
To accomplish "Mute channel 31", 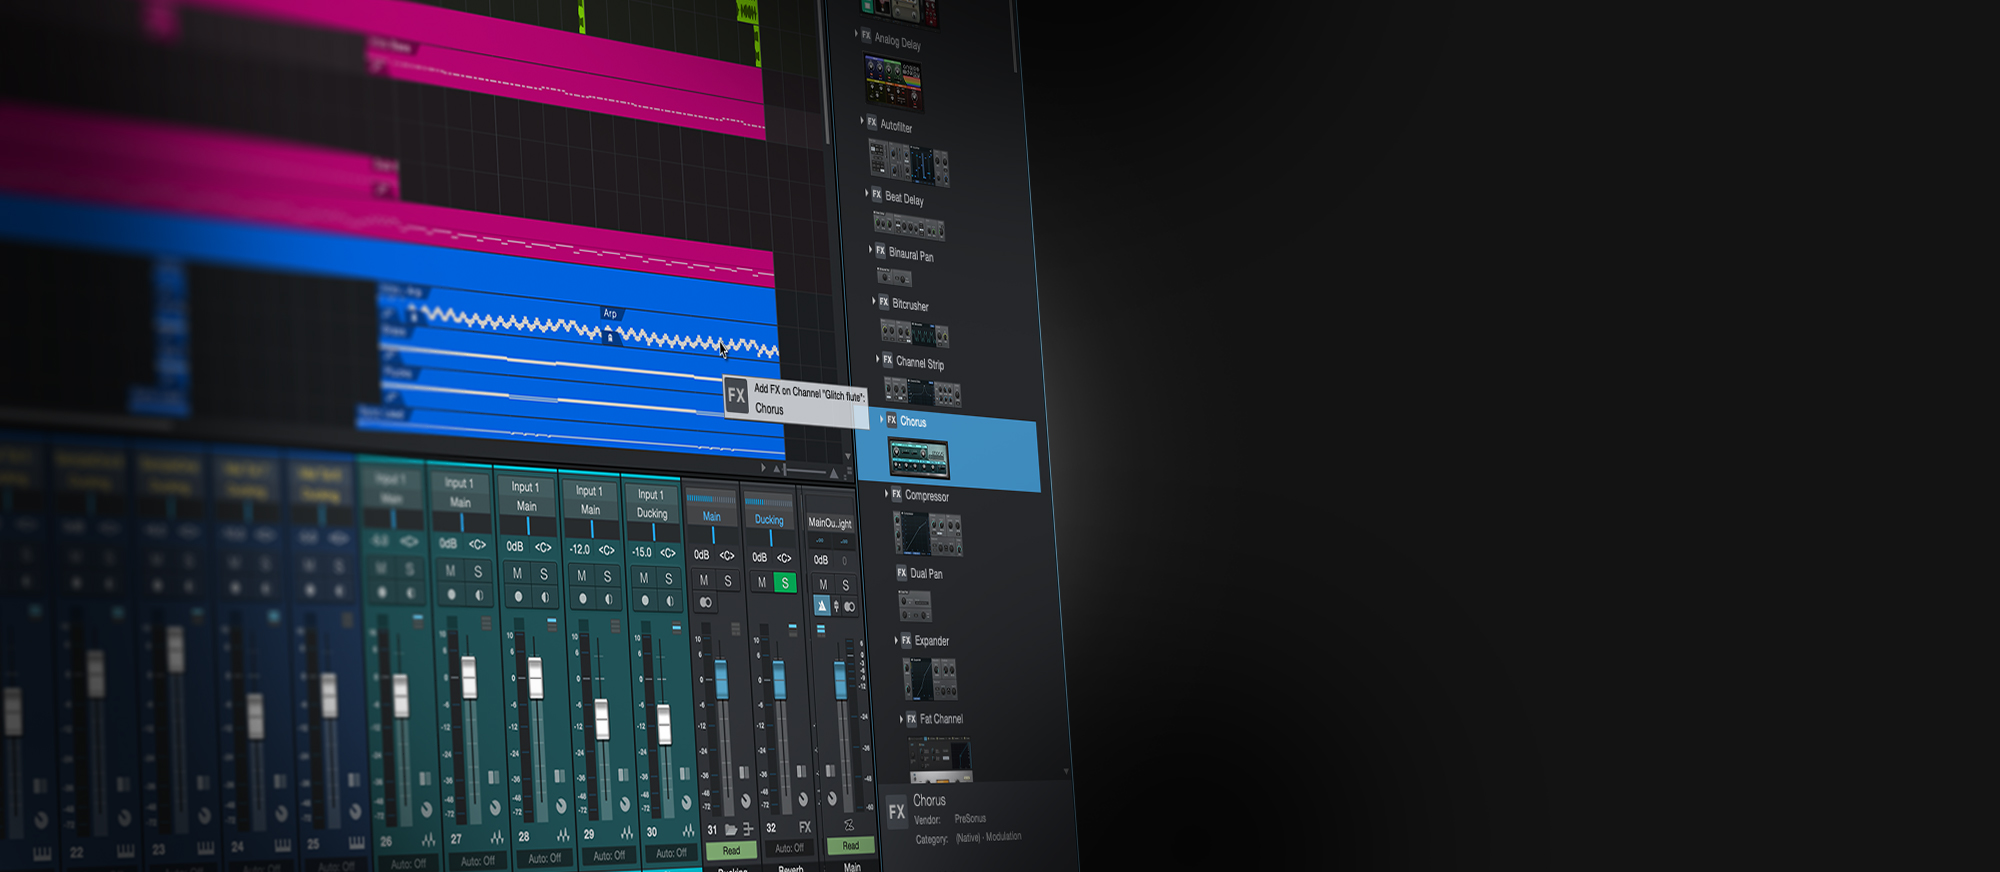I will [x=704, y=580].
